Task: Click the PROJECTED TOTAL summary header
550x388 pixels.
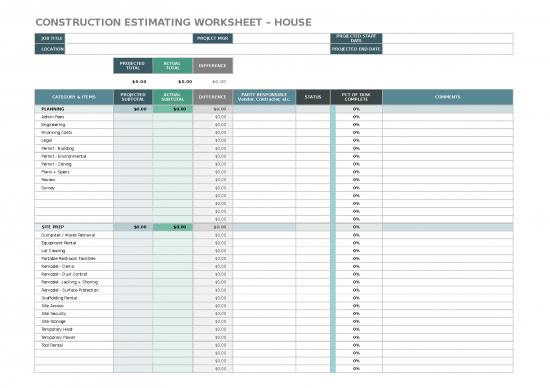Action: (133, 66)
